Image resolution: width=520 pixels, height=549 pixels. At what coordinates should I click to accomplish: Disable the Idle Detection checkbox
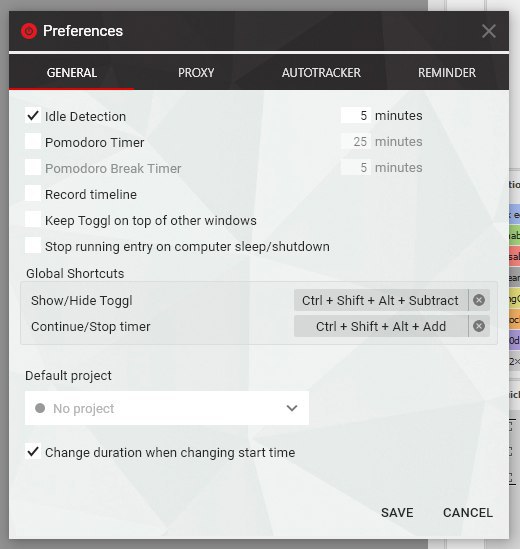point(33,116)
